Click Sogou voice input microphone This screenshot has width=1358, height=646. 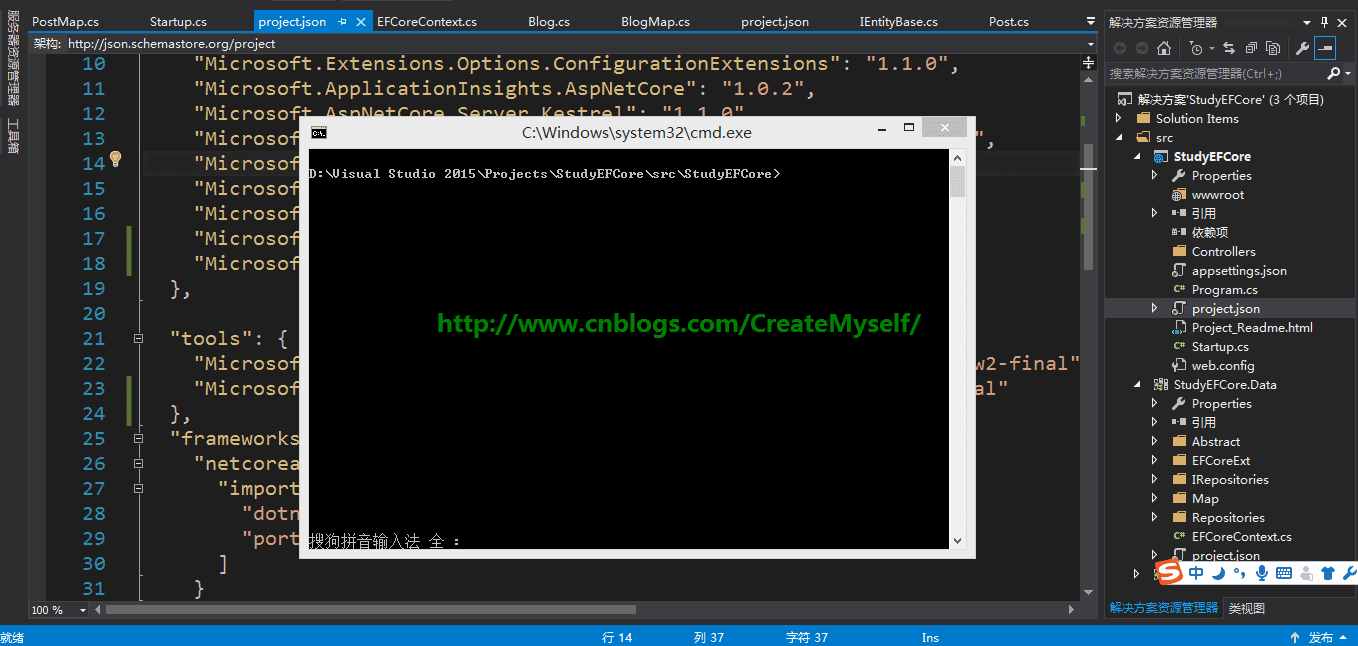click(1262, 573)
